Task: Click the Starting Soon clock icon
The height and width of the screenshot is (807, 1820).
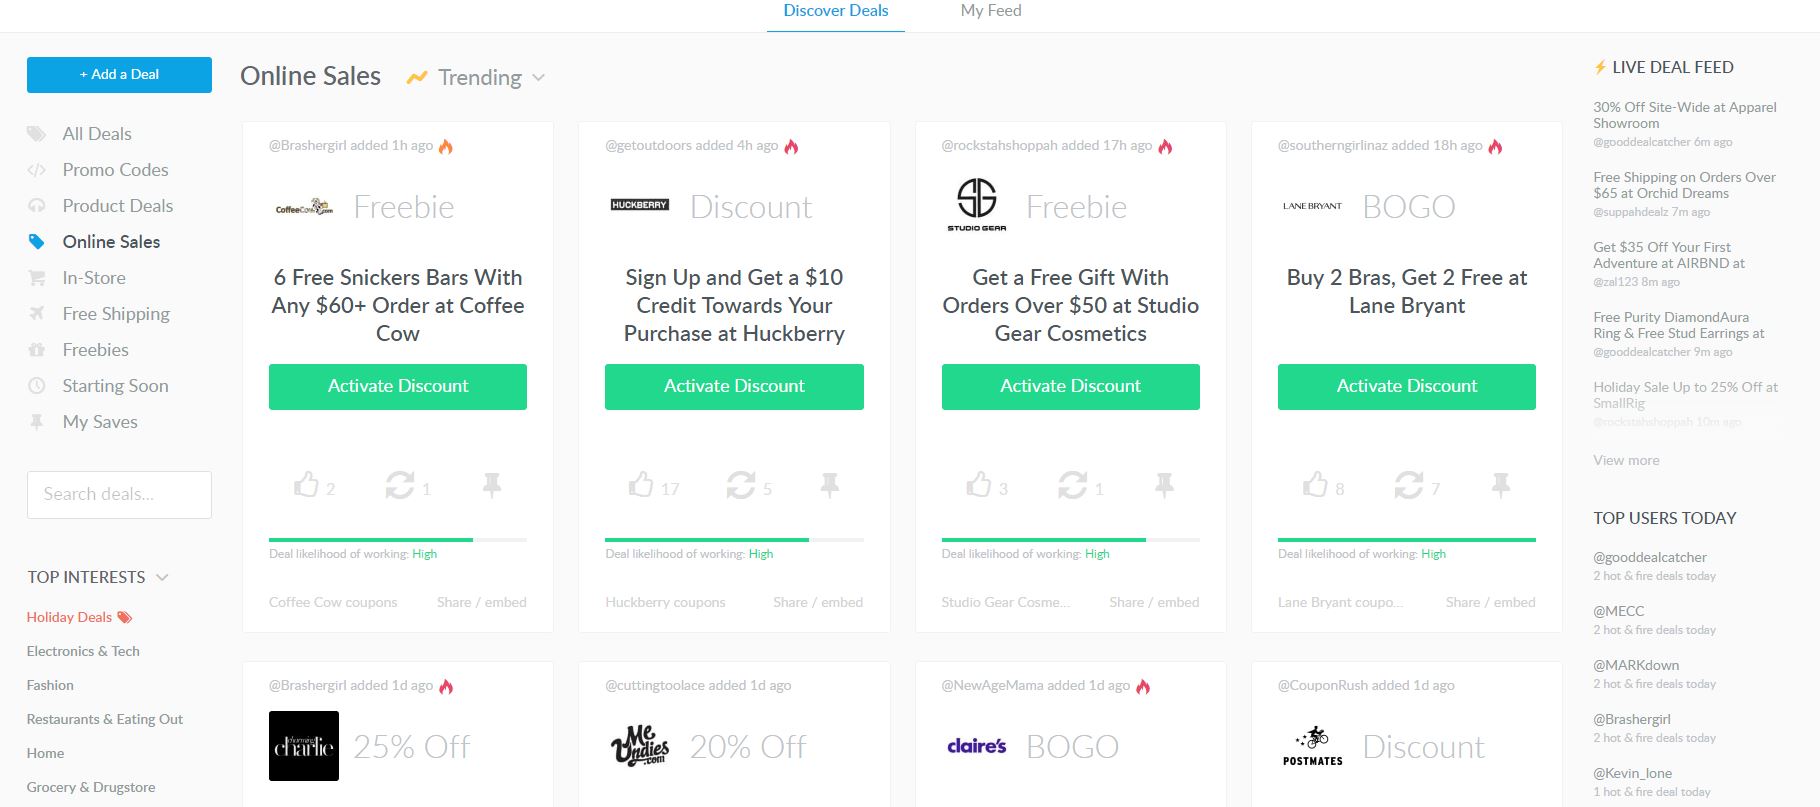Action: pos(36,386)
